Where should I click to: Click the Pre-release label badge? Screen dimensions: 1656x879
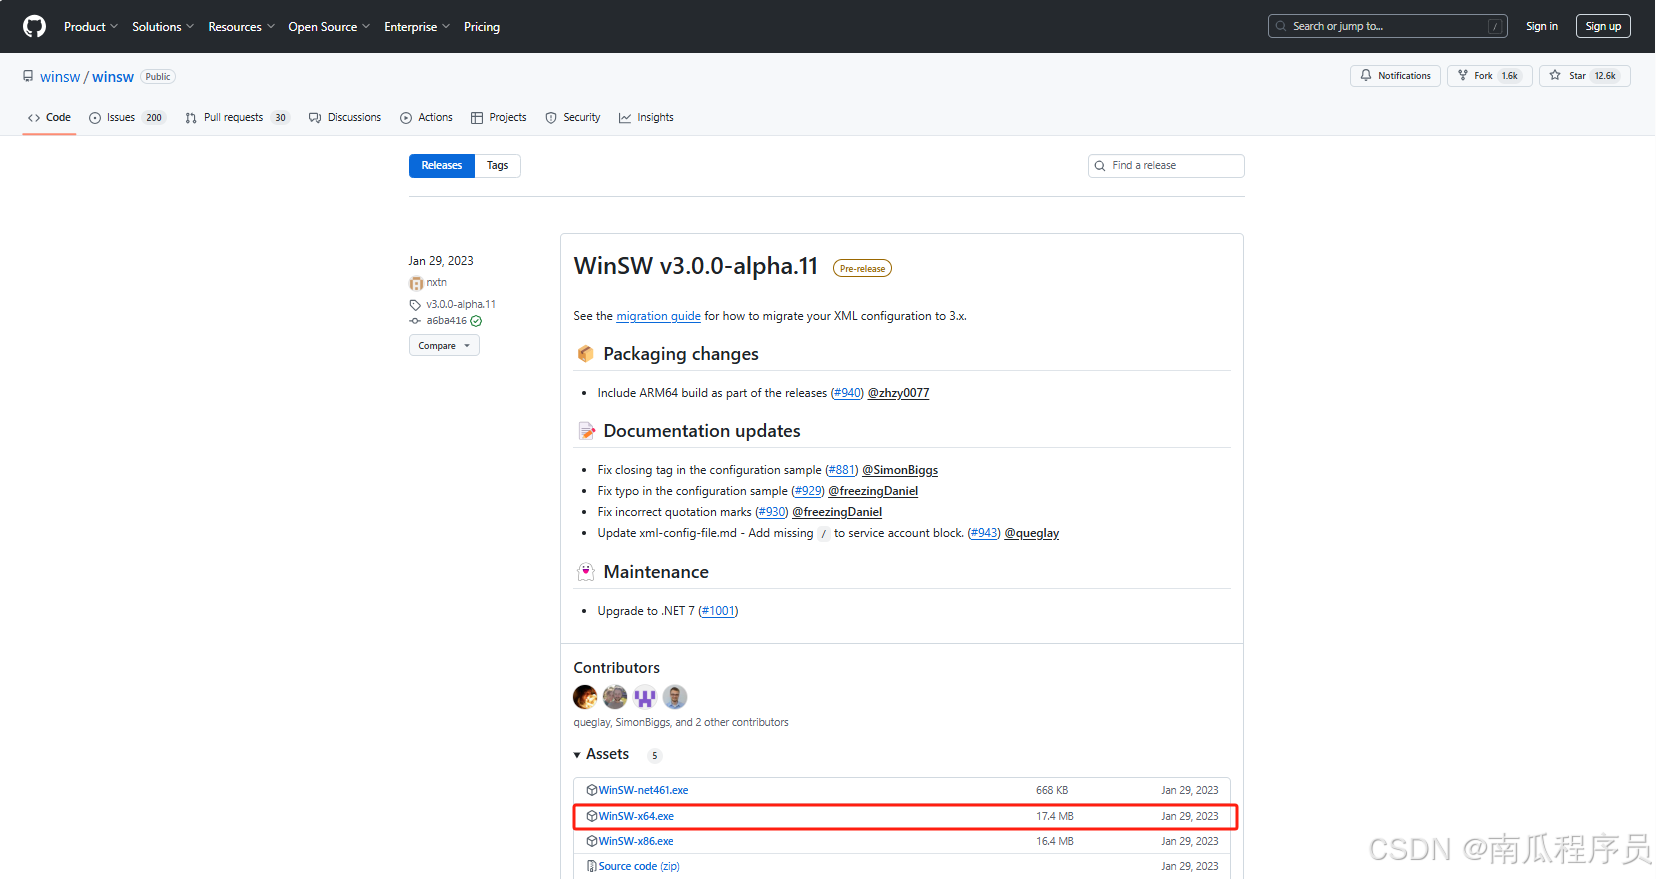862,268
